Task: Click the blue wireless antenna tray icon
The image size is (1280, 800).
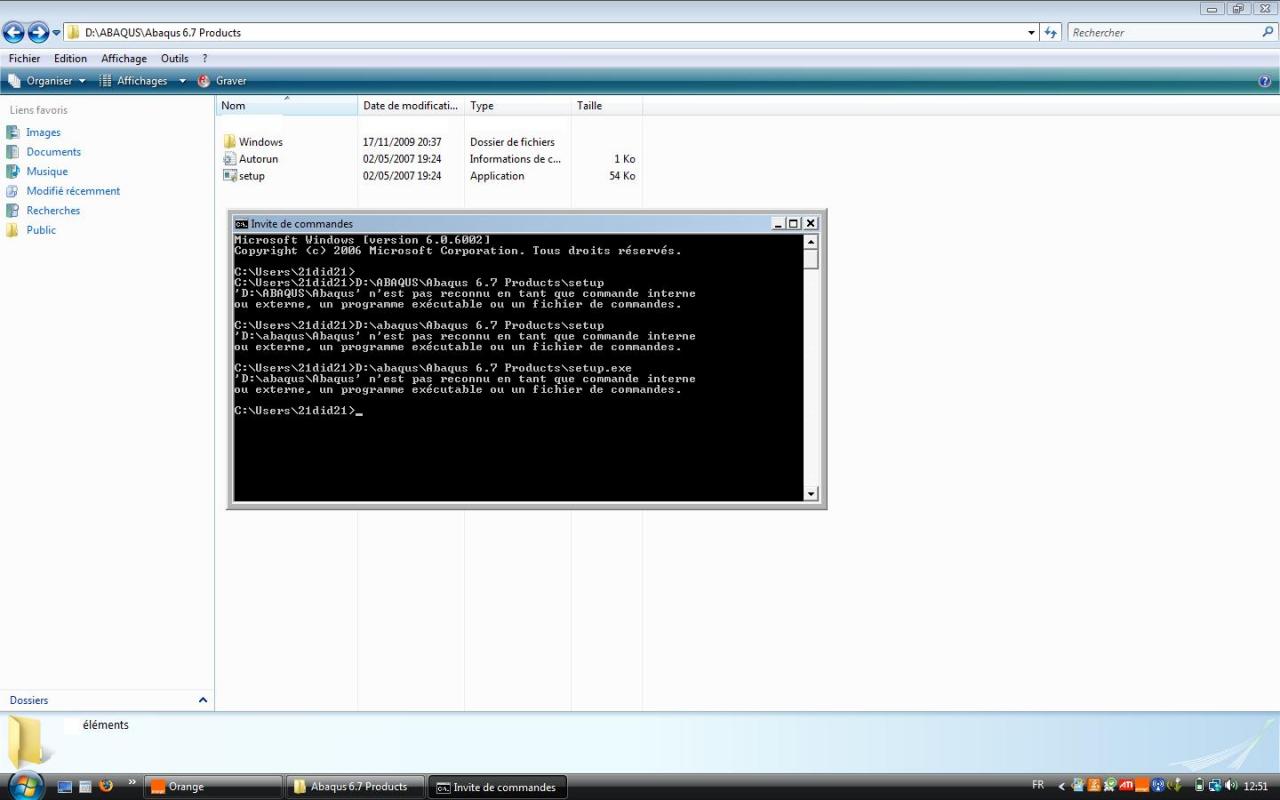Action: 1158,786
